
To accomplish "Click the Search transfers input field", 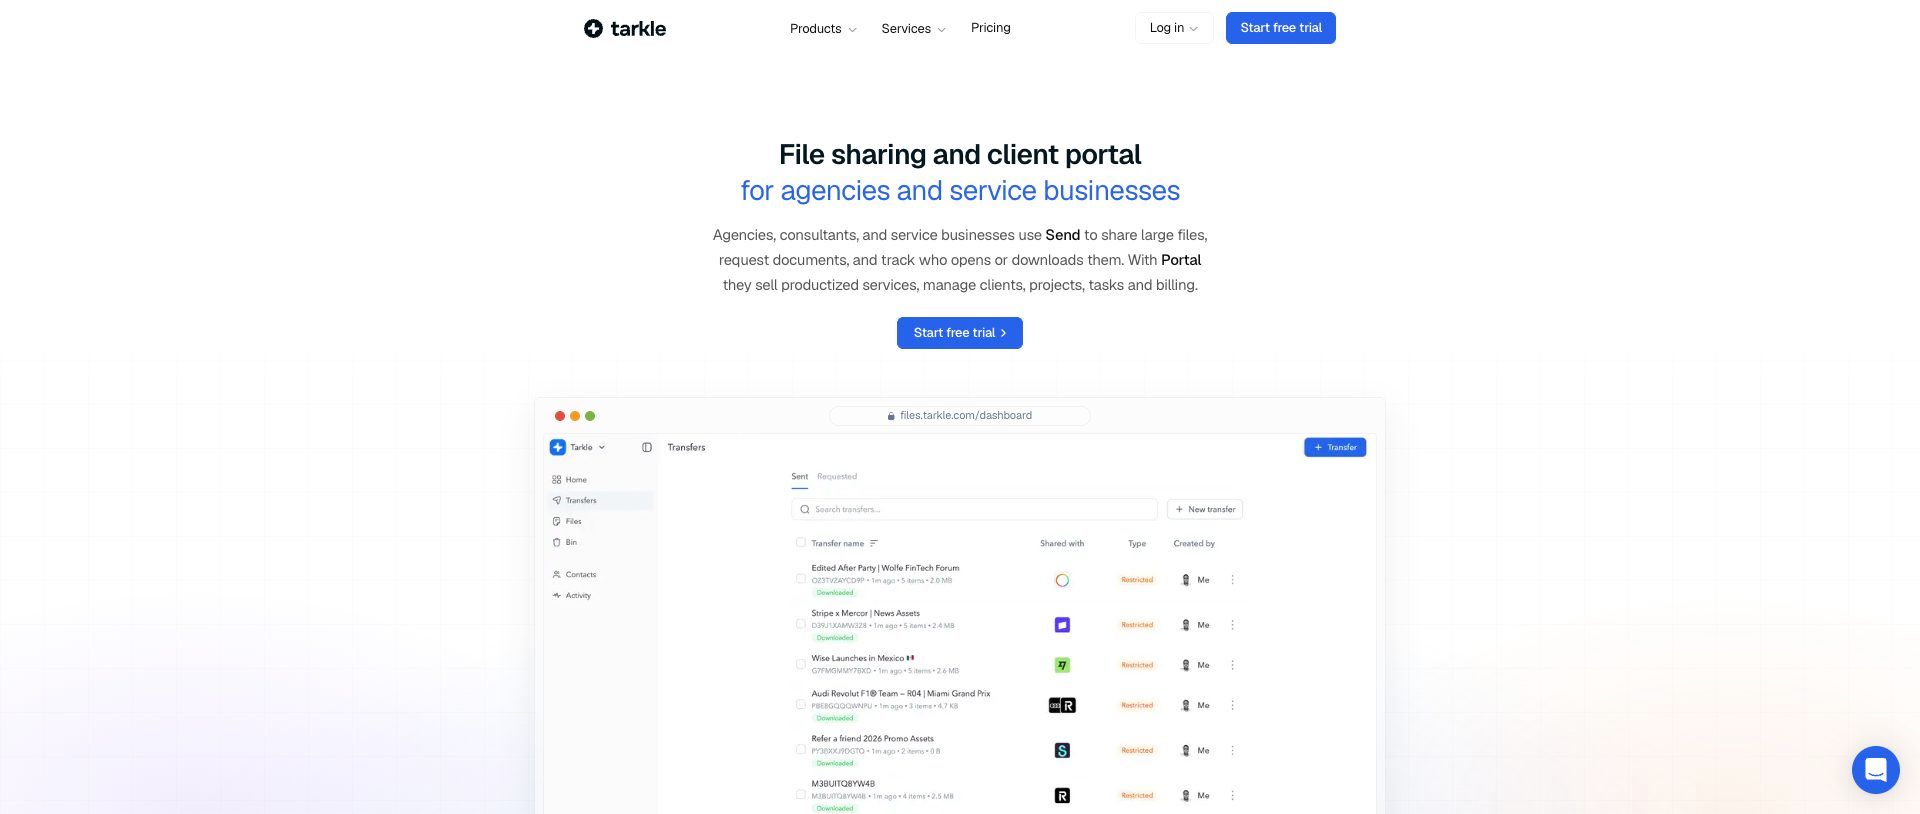I will click(974, 510).
